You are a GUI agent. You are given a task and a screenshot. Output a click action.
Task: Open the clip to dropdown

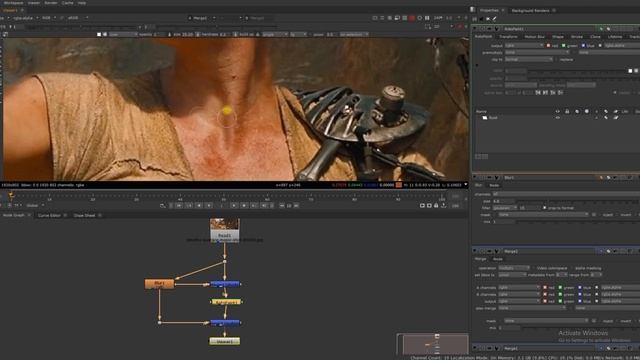529,59
